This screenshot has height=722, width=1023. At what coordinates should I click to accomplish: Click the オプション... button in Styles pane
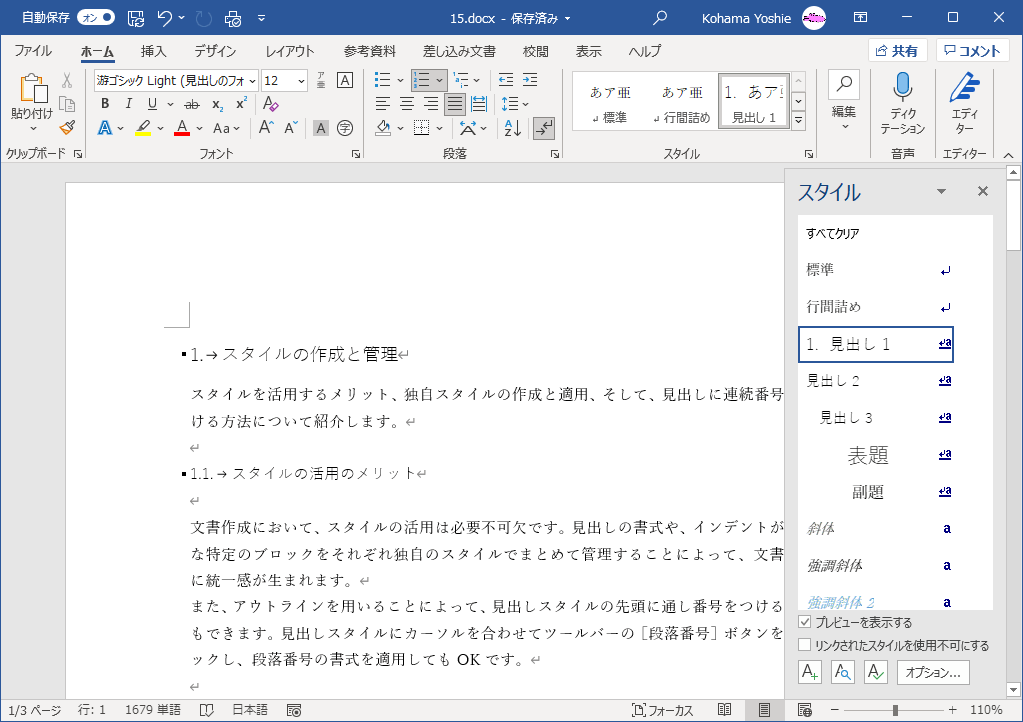click(x=933, y=672)
